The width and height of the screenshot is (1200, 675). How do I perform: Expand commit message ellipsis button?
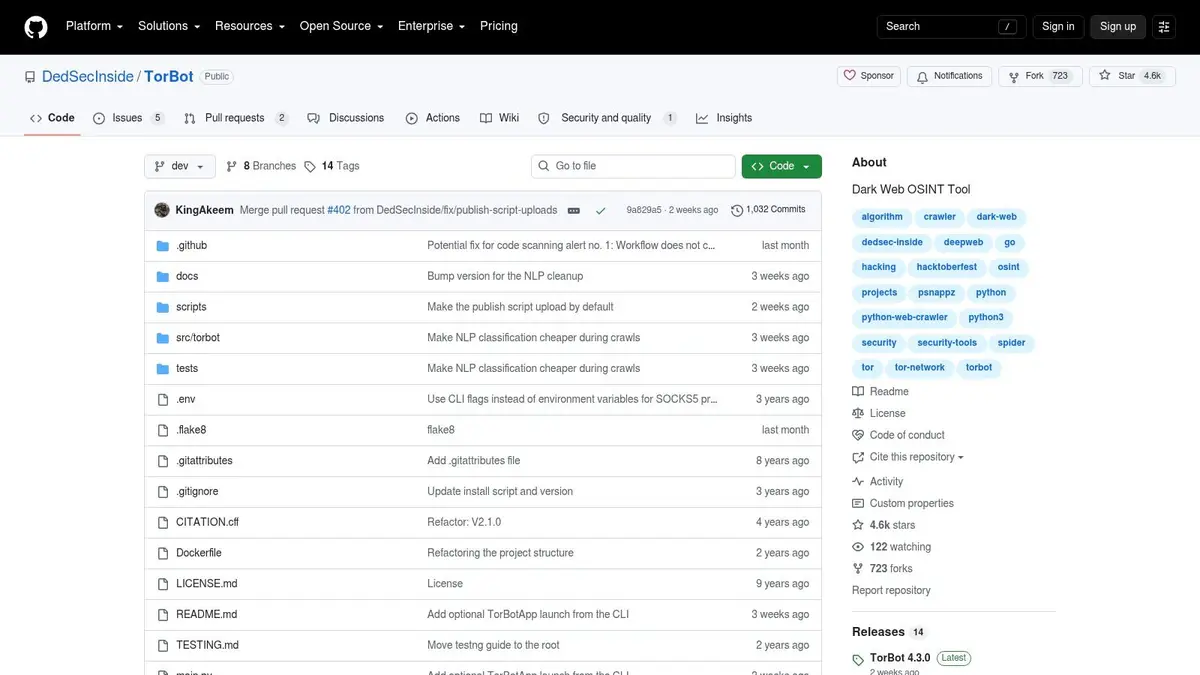pos(575,211)
